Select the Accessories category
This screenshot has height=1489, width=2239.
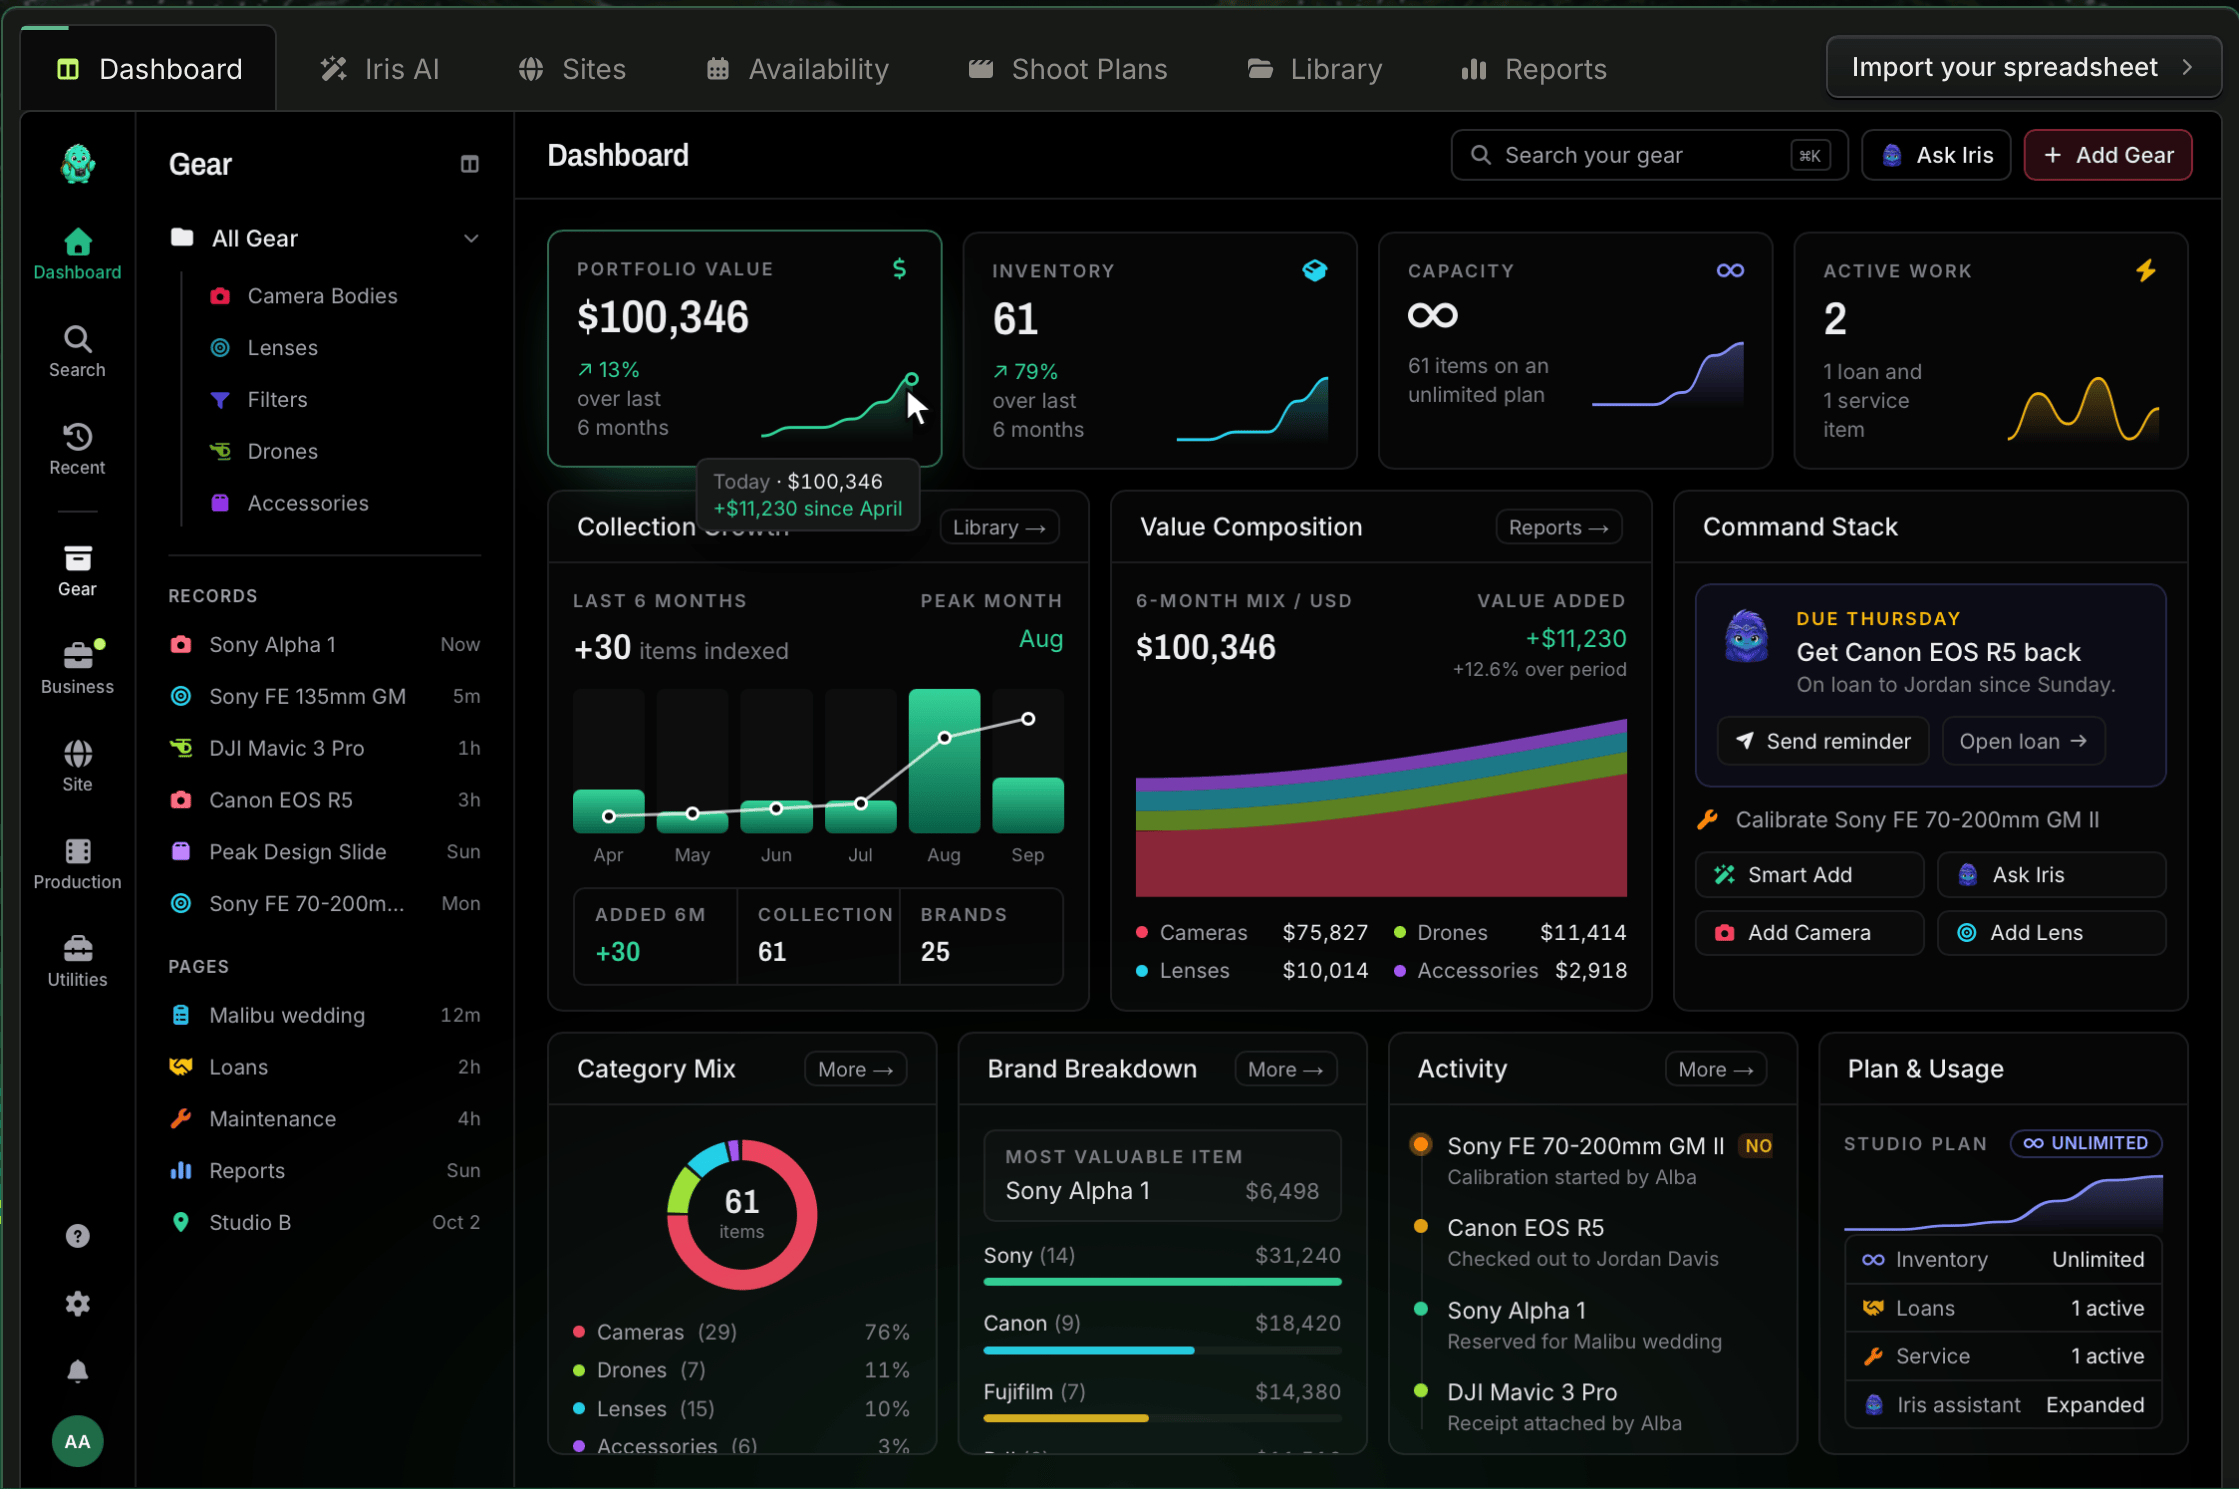pyautogui.click(x=289, y=503)
